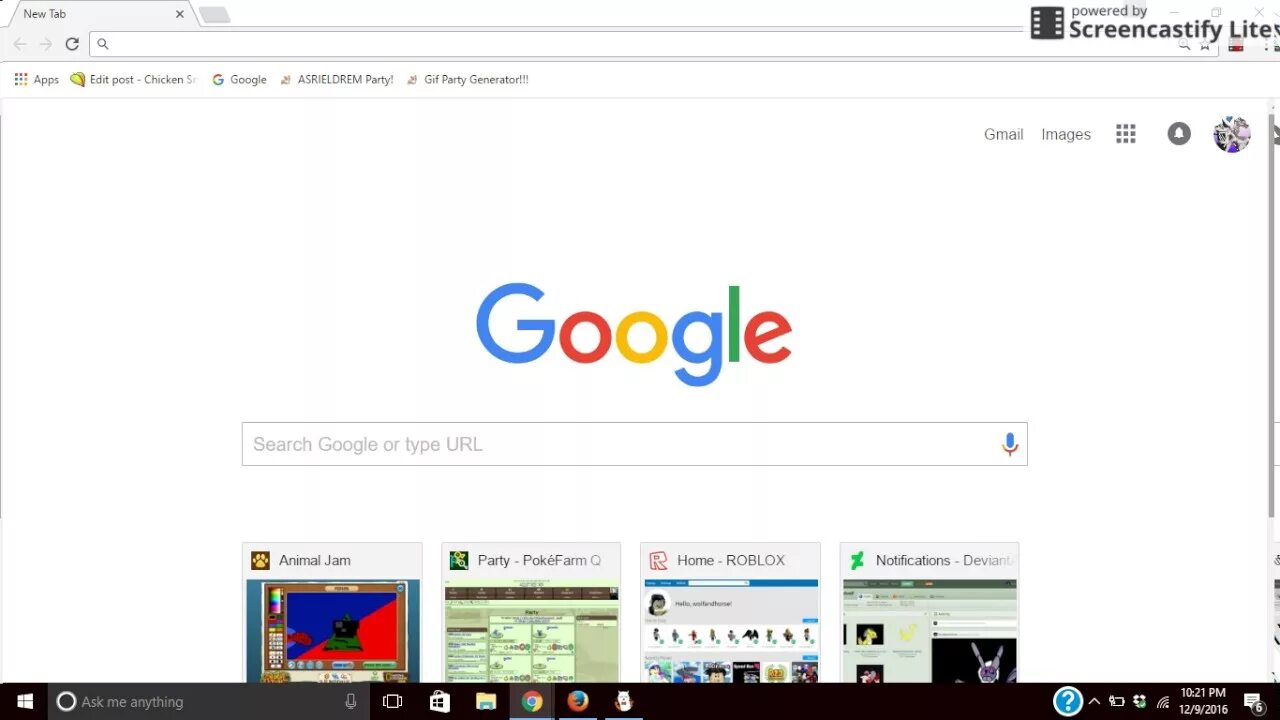Click the Search Google or type URL box
The height and width of the screenshot is (720, 1280).
634,444
